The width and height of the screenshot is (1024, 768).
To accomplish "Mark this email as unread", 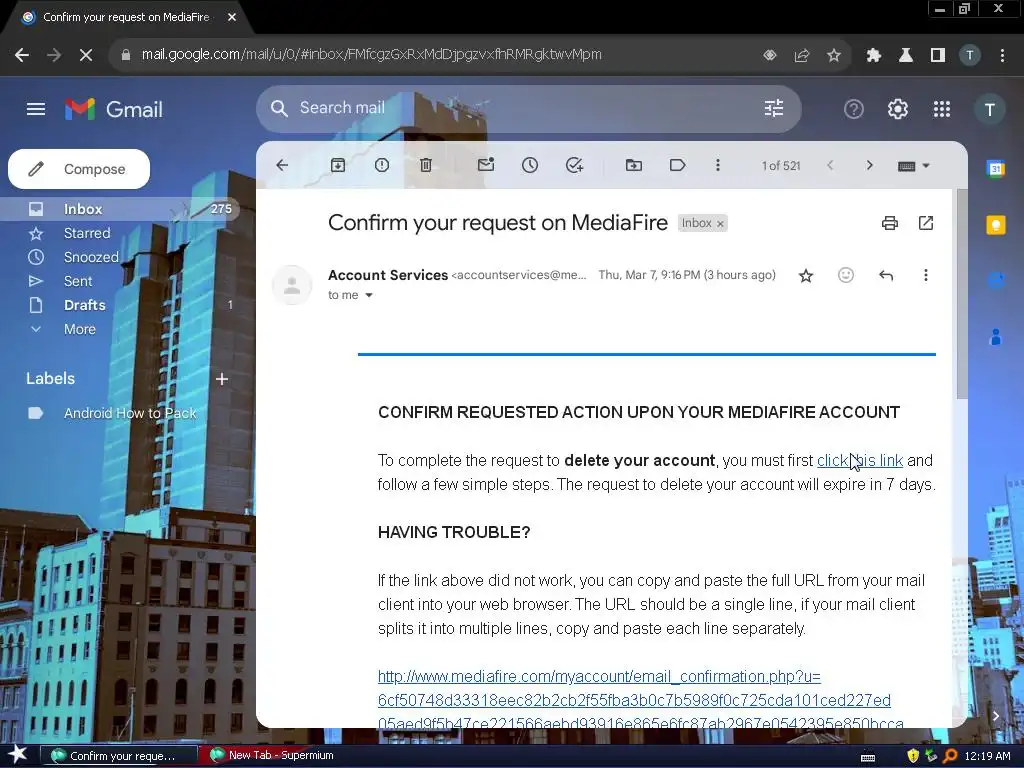I will tap(486, 165).
